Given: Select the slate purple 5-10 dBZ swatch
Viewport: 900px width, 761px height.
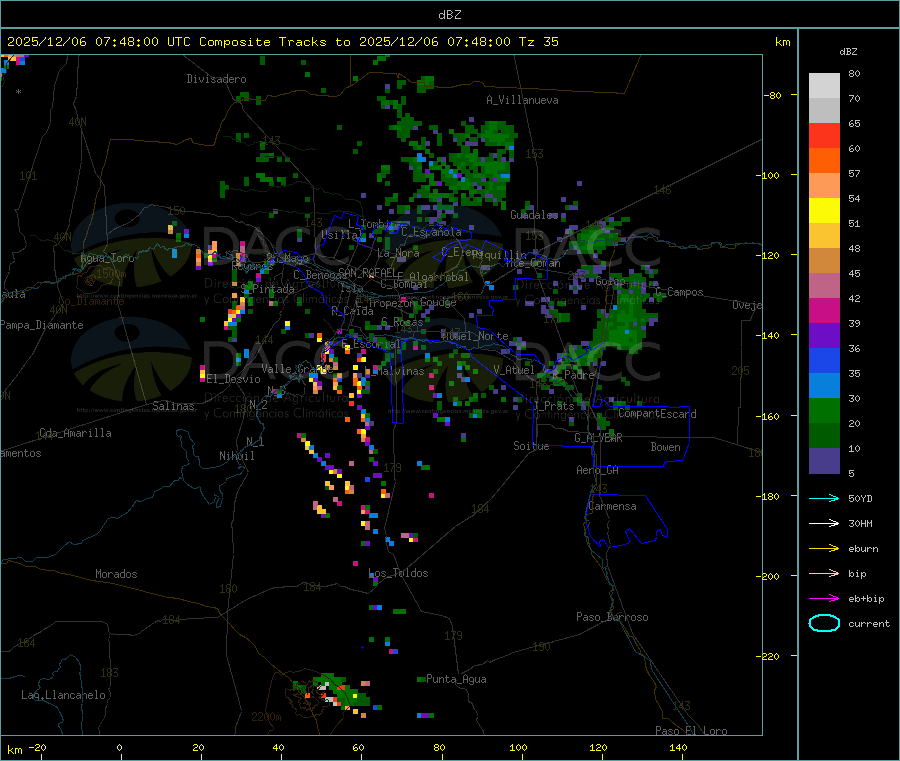Looking at the screenshot, I should tap(824, 461).
